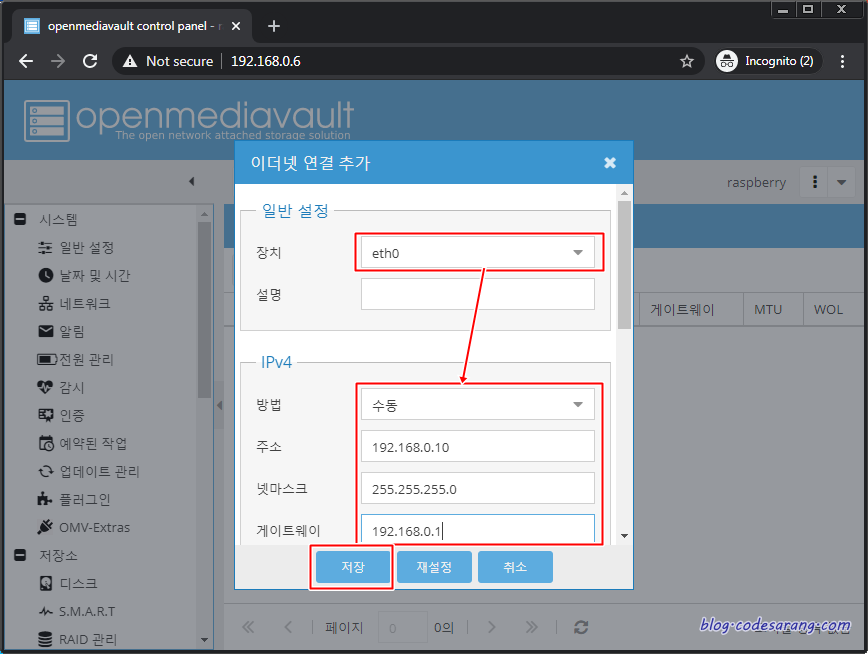Image resolution: width=868 pixels, height=654 pixels.
Task: Open 네트워크 in the sidebar
Action: pos(85,303)
